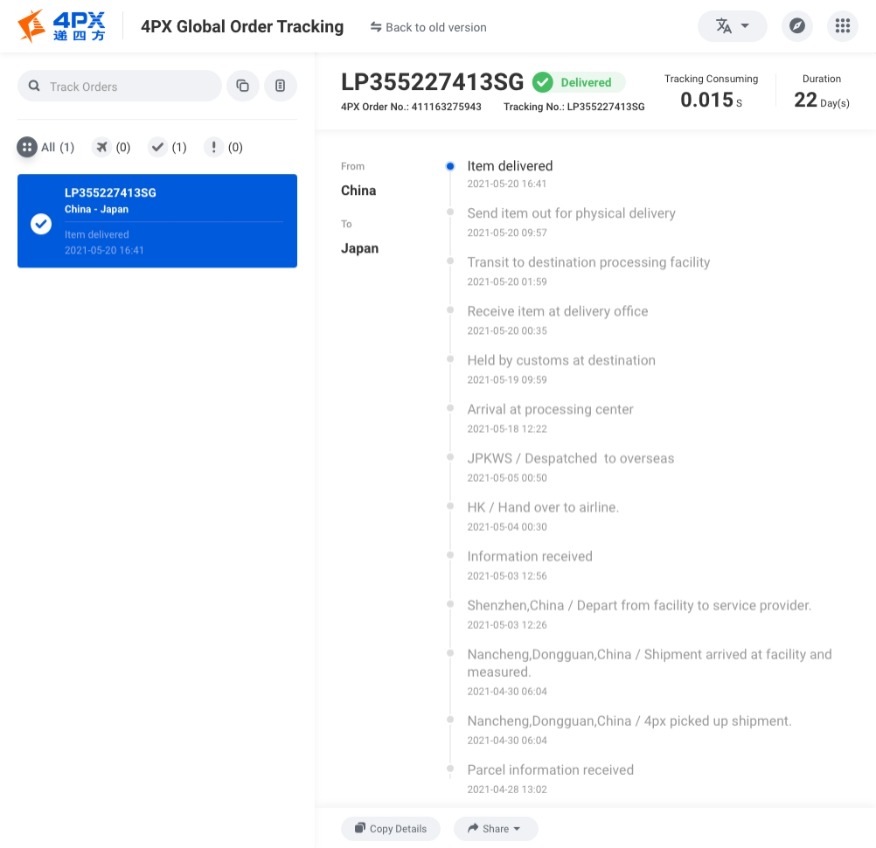Click the 2021-05-19 09:59 timestamp

(507, 380)
